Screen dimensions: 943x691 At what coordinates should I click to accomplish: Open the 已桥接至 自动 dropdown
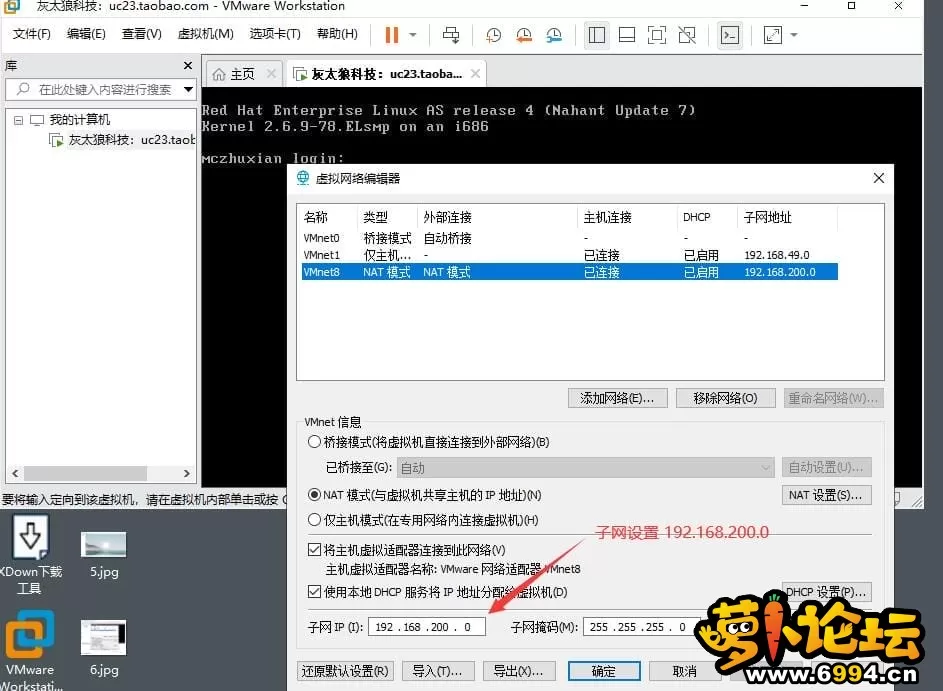(585, 467)
